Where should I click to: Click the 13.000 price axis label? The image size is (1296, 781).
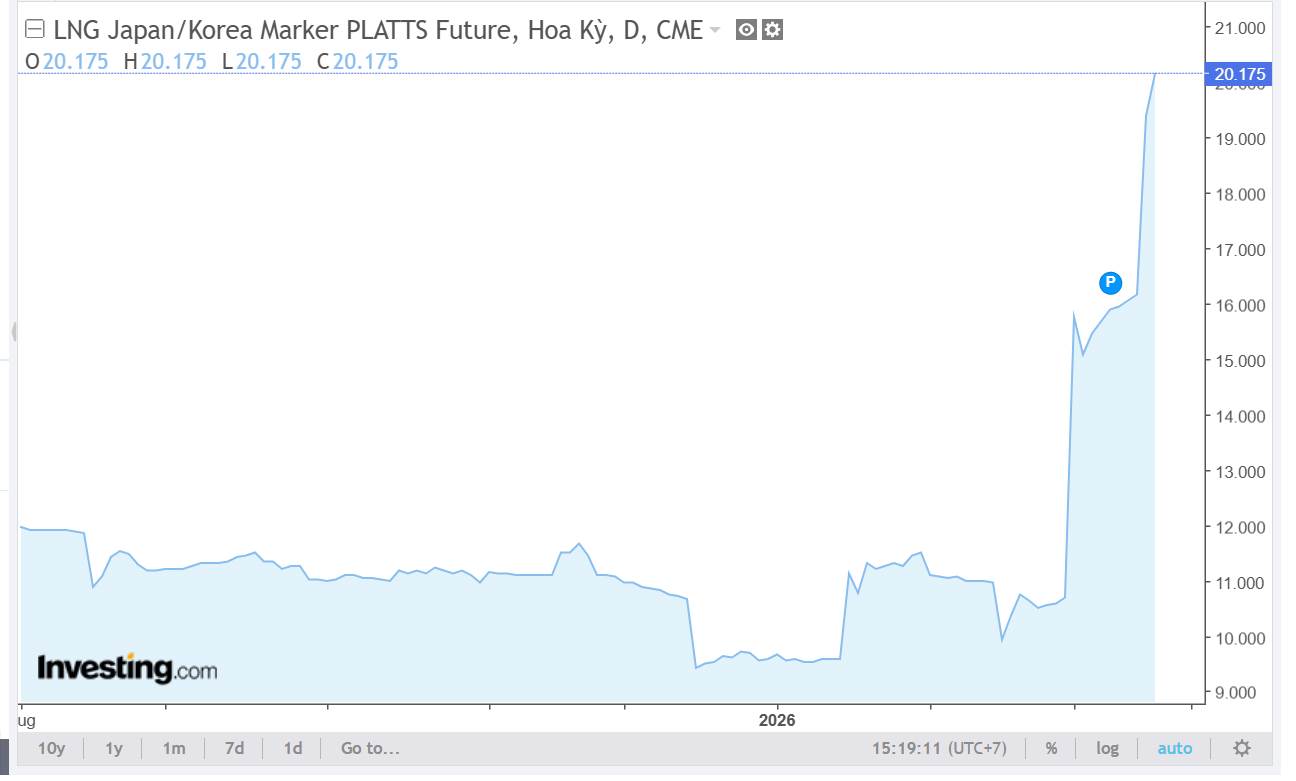coord(1238,472)
